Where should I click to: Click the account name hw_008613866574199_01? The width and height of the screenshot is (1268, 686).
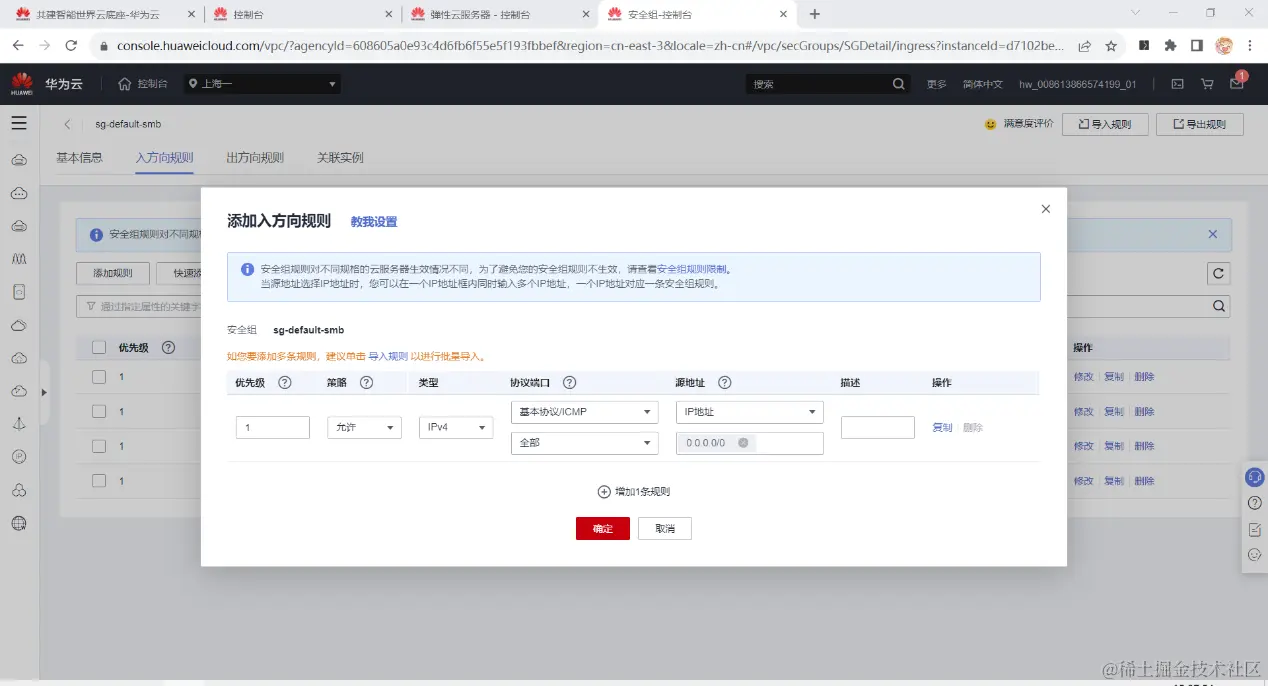1078,84
